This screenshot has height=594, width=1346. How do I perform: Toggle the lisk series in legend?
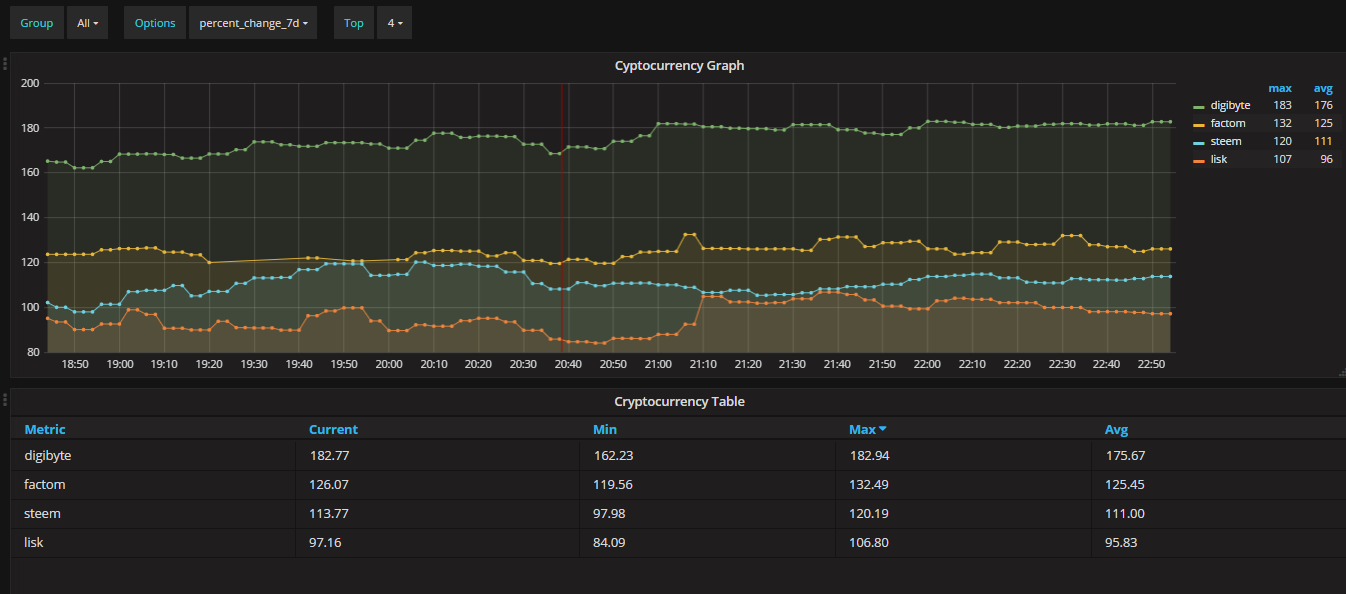coord(1219,159)
